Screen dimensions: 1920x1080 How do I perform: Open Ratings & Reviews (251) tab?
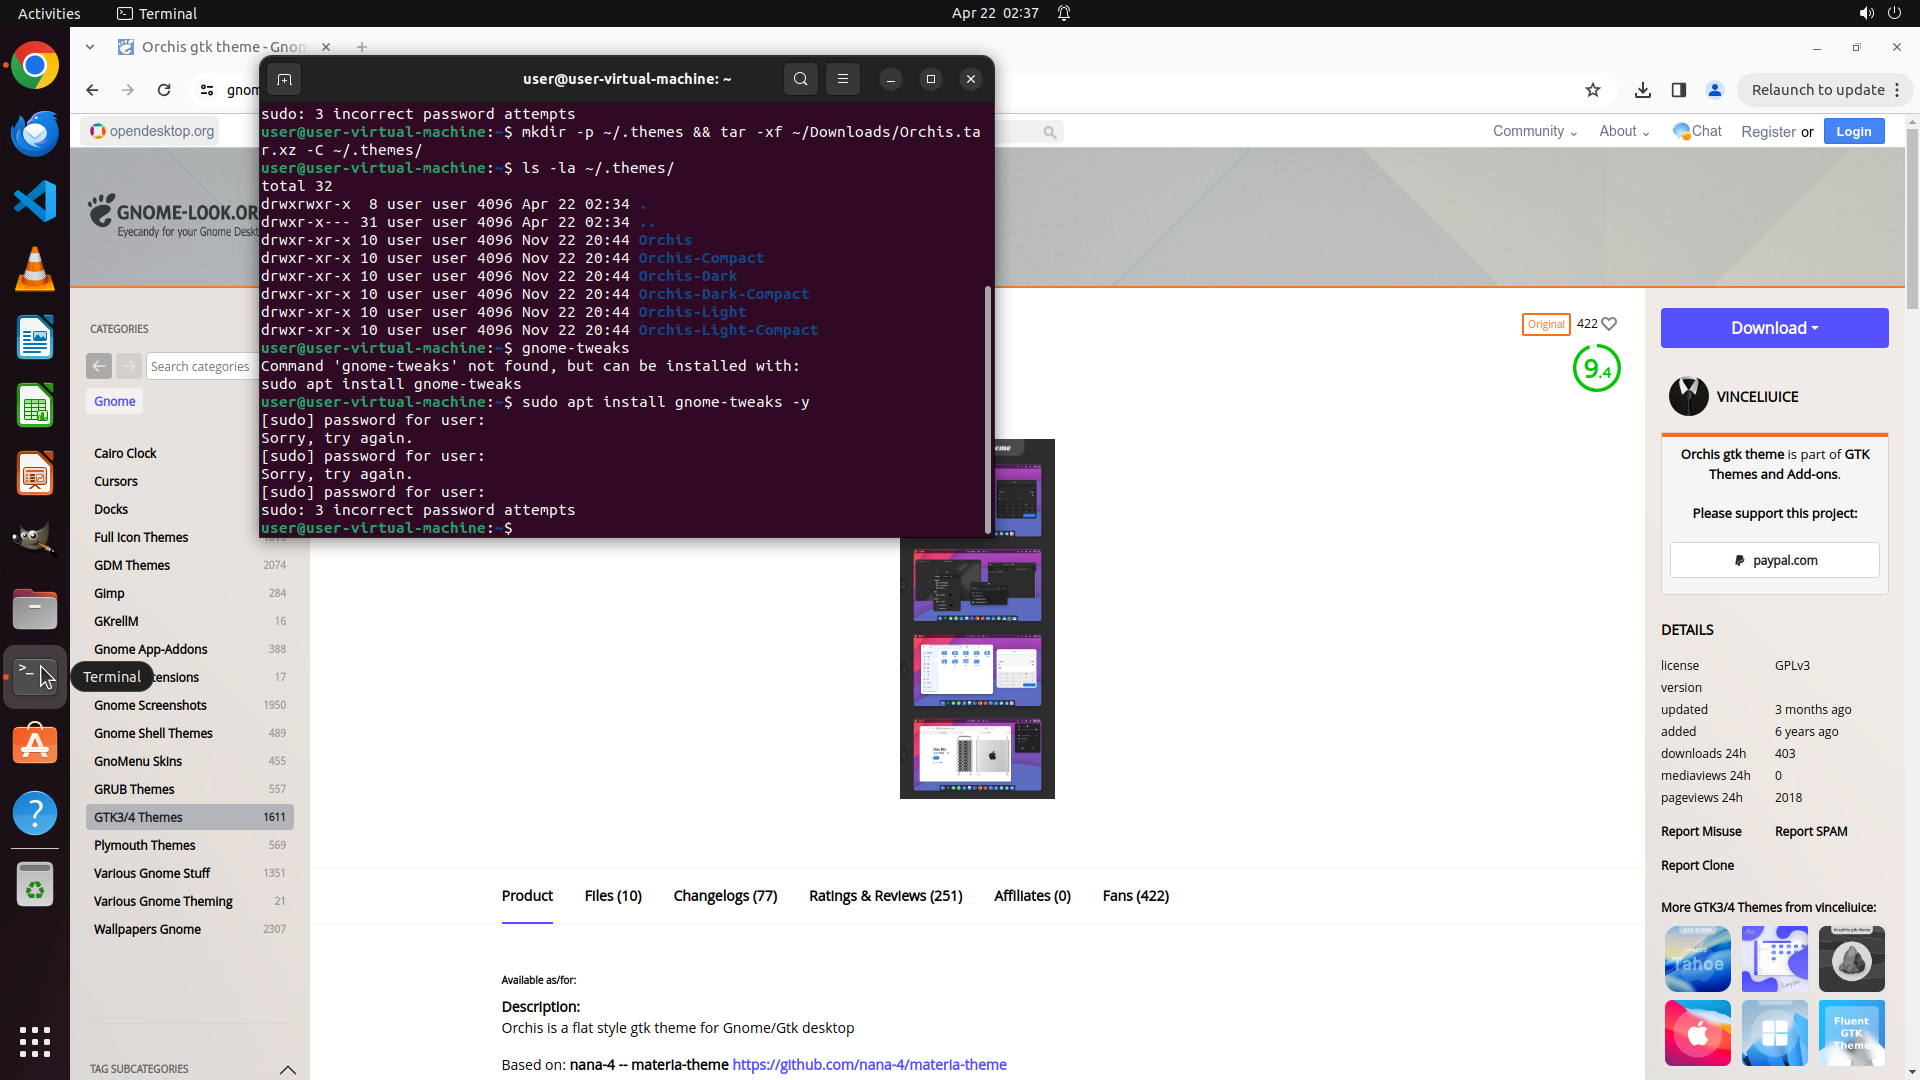[885, 896]
